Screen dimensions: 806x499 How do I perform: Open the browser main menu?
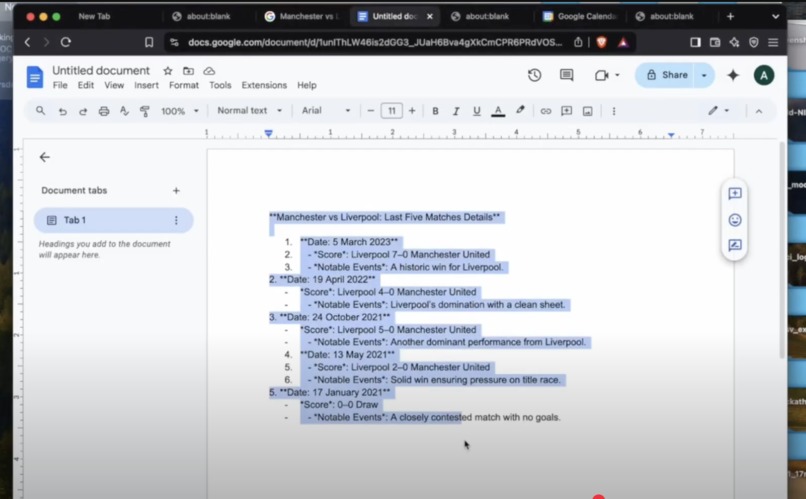[x=773, y=42]
